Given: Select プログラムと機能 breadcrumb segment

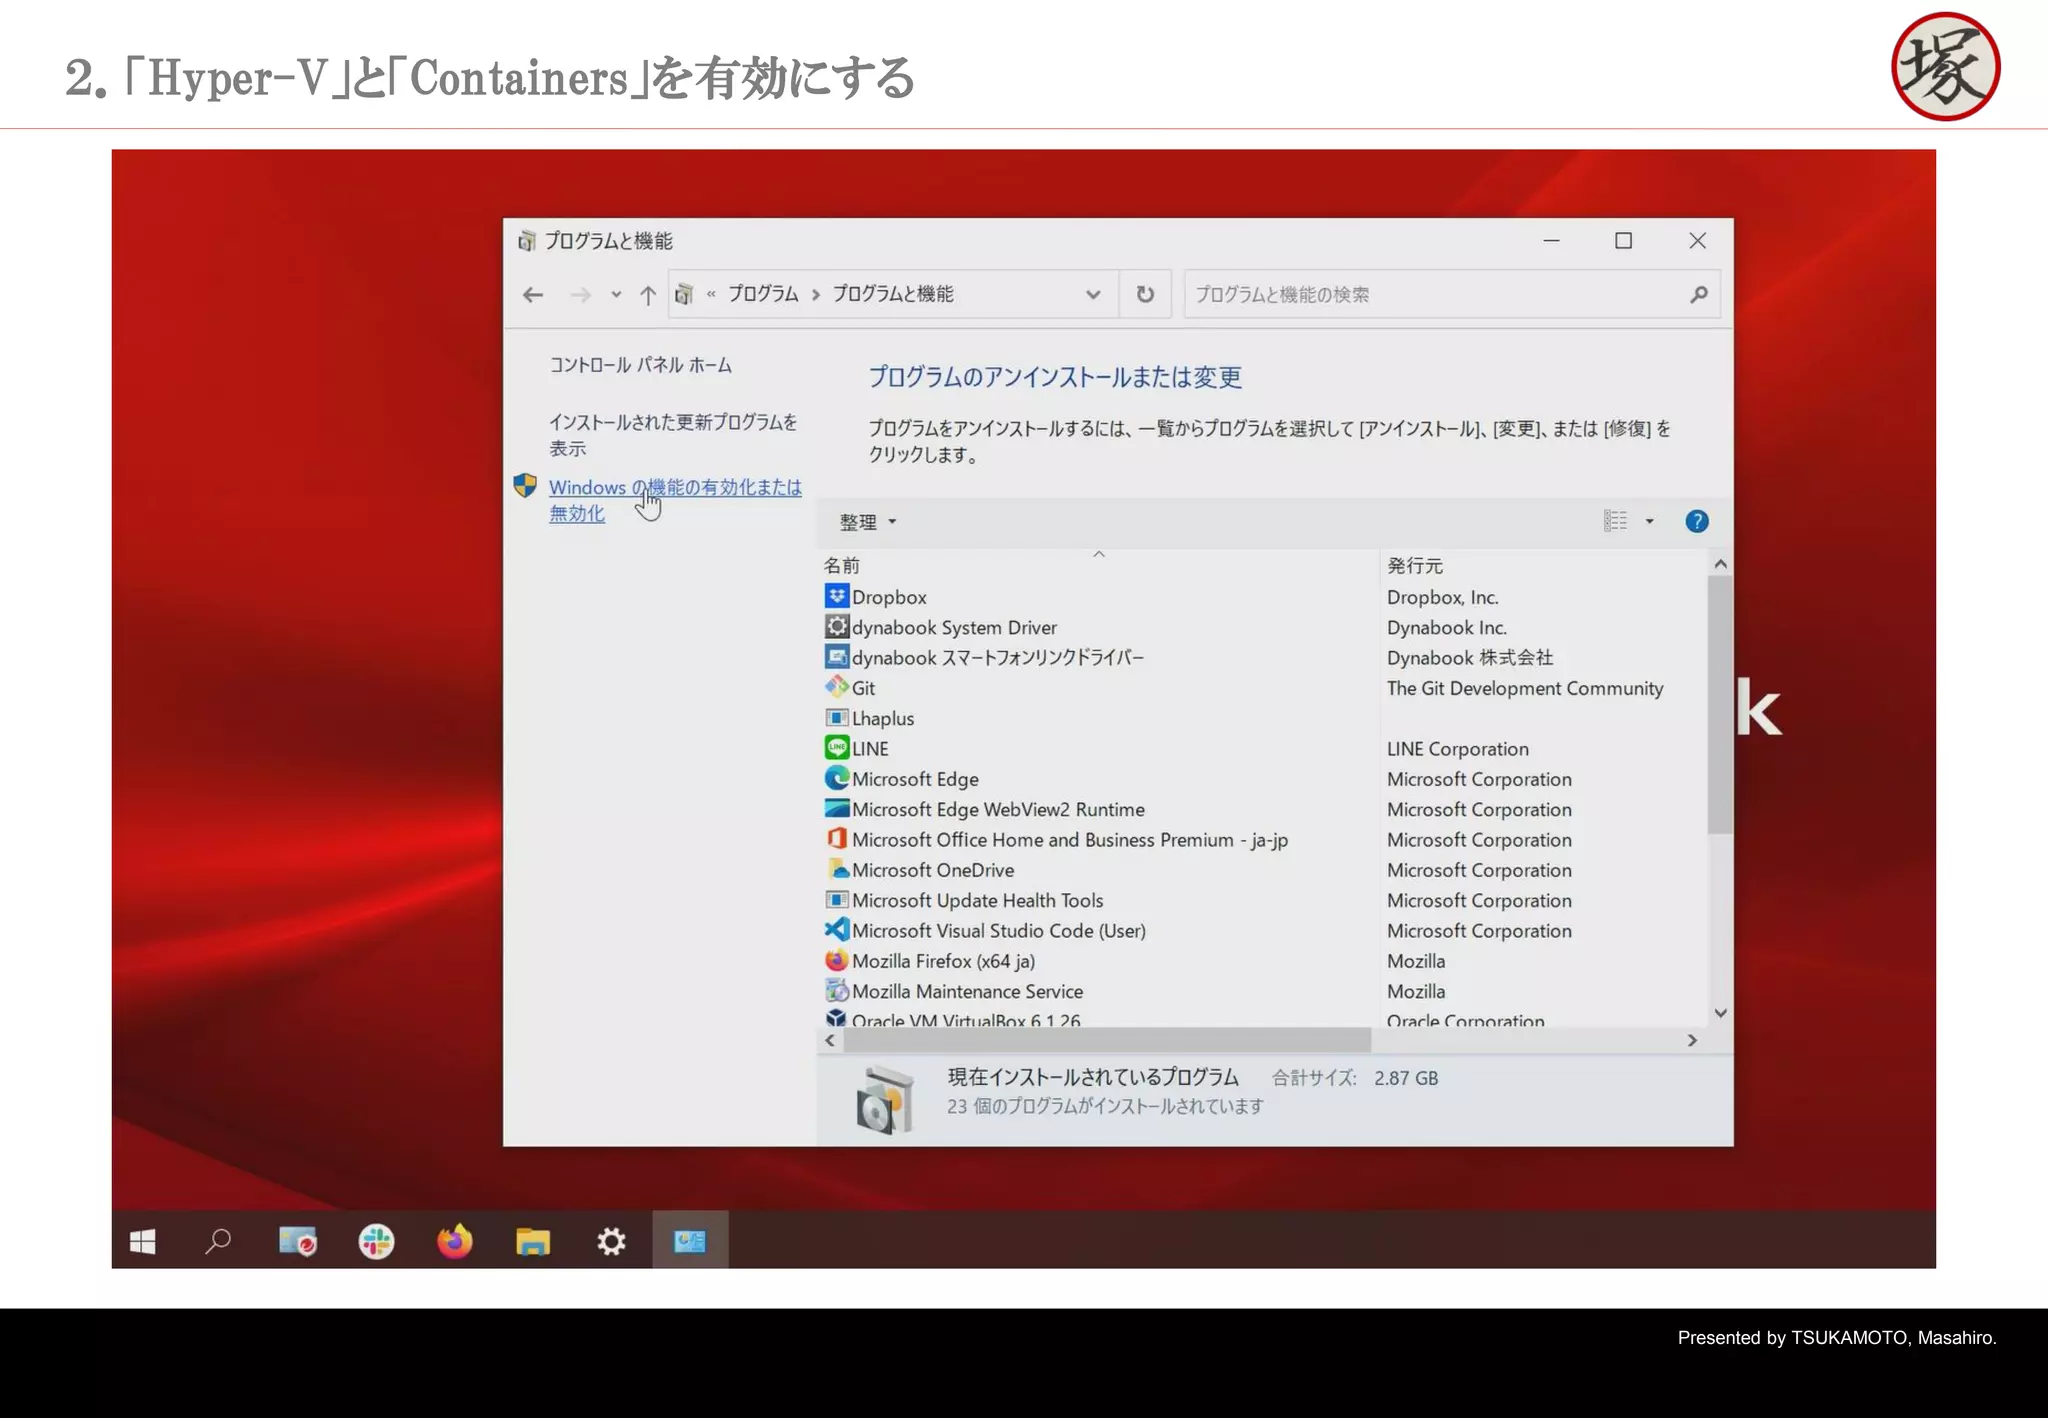Looking at the screenshot, I should click(x=893, y=294).
